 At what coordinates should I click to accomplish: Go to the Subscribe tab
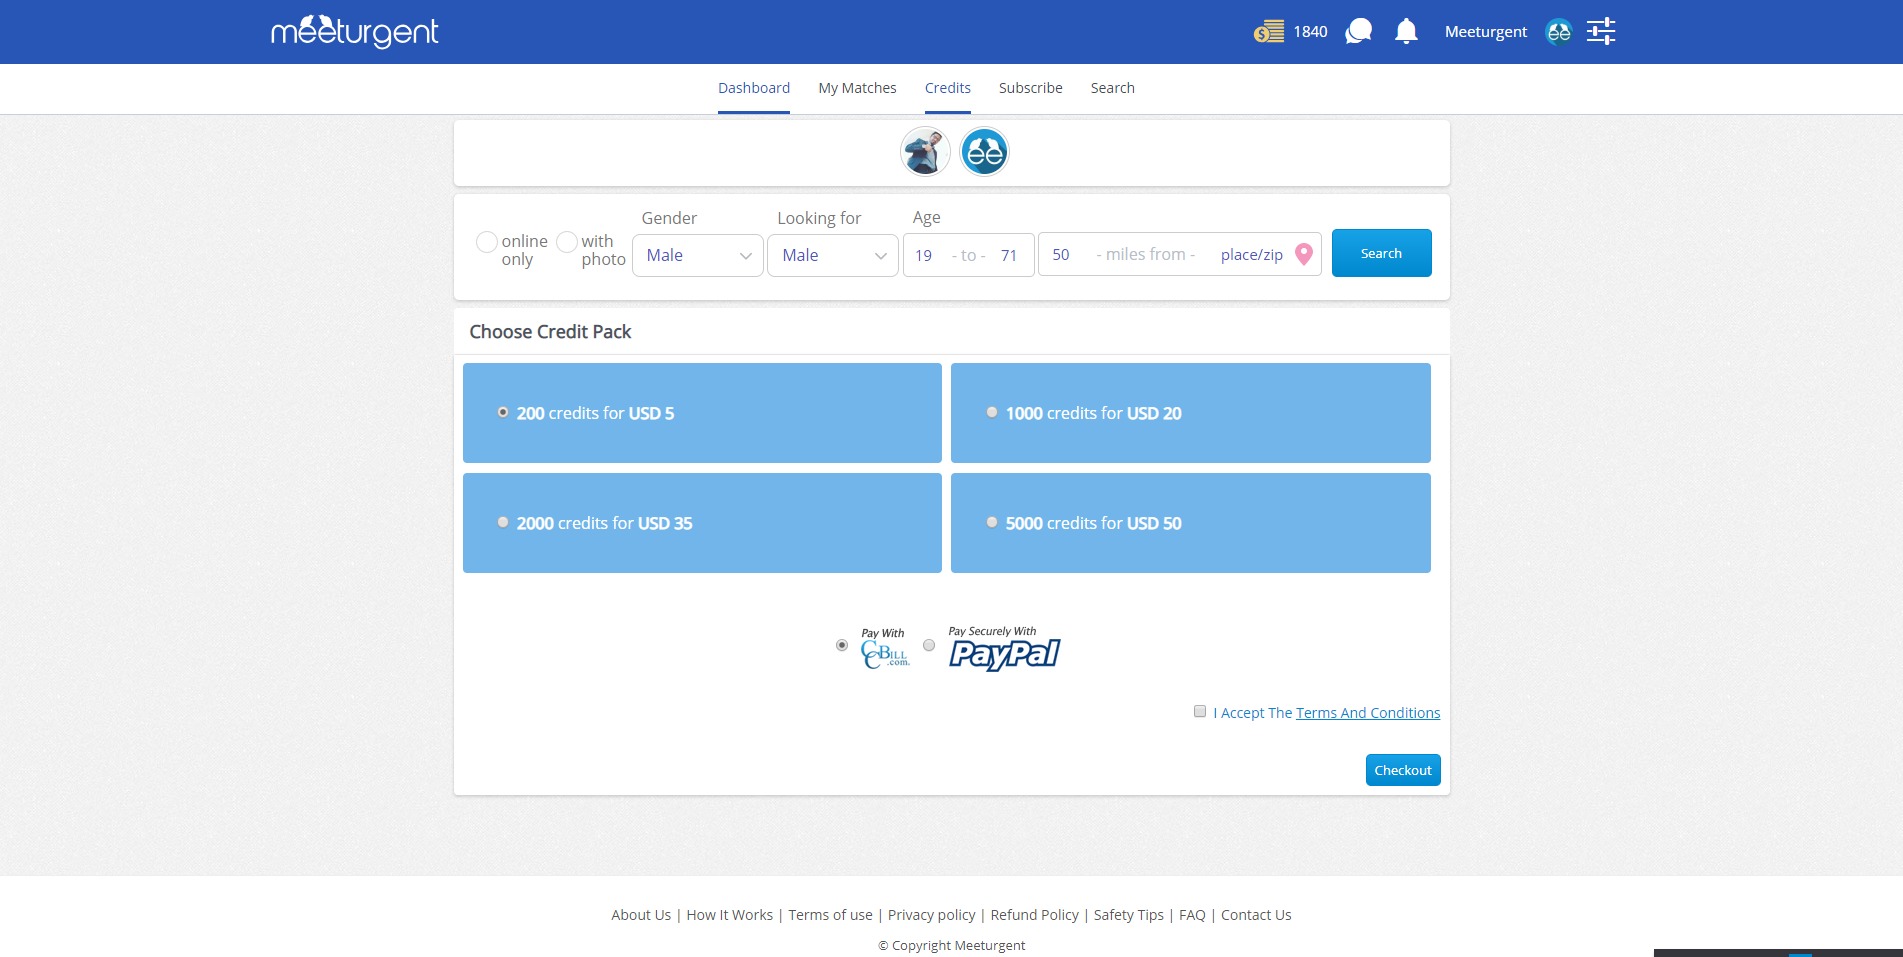[x=1030, y=88]
